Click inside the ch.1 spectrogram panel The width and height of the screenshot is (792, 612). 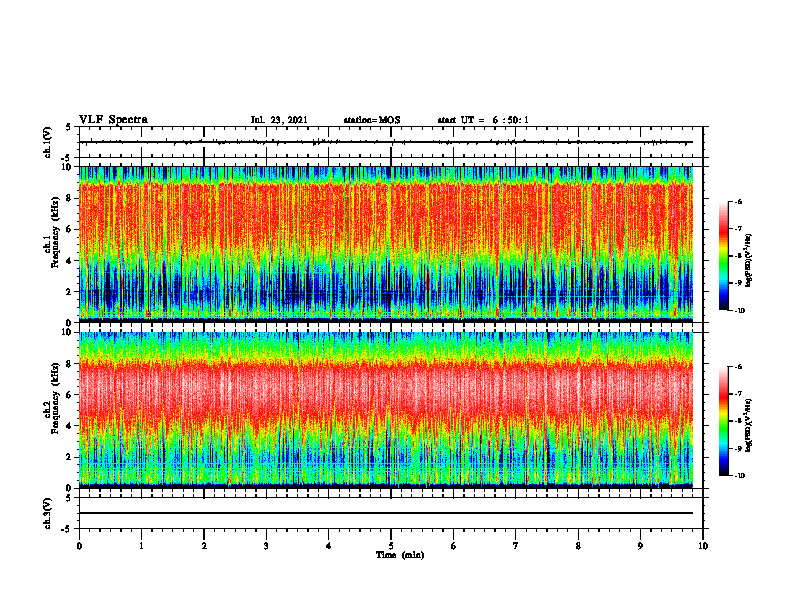click(x=386, y=243)
